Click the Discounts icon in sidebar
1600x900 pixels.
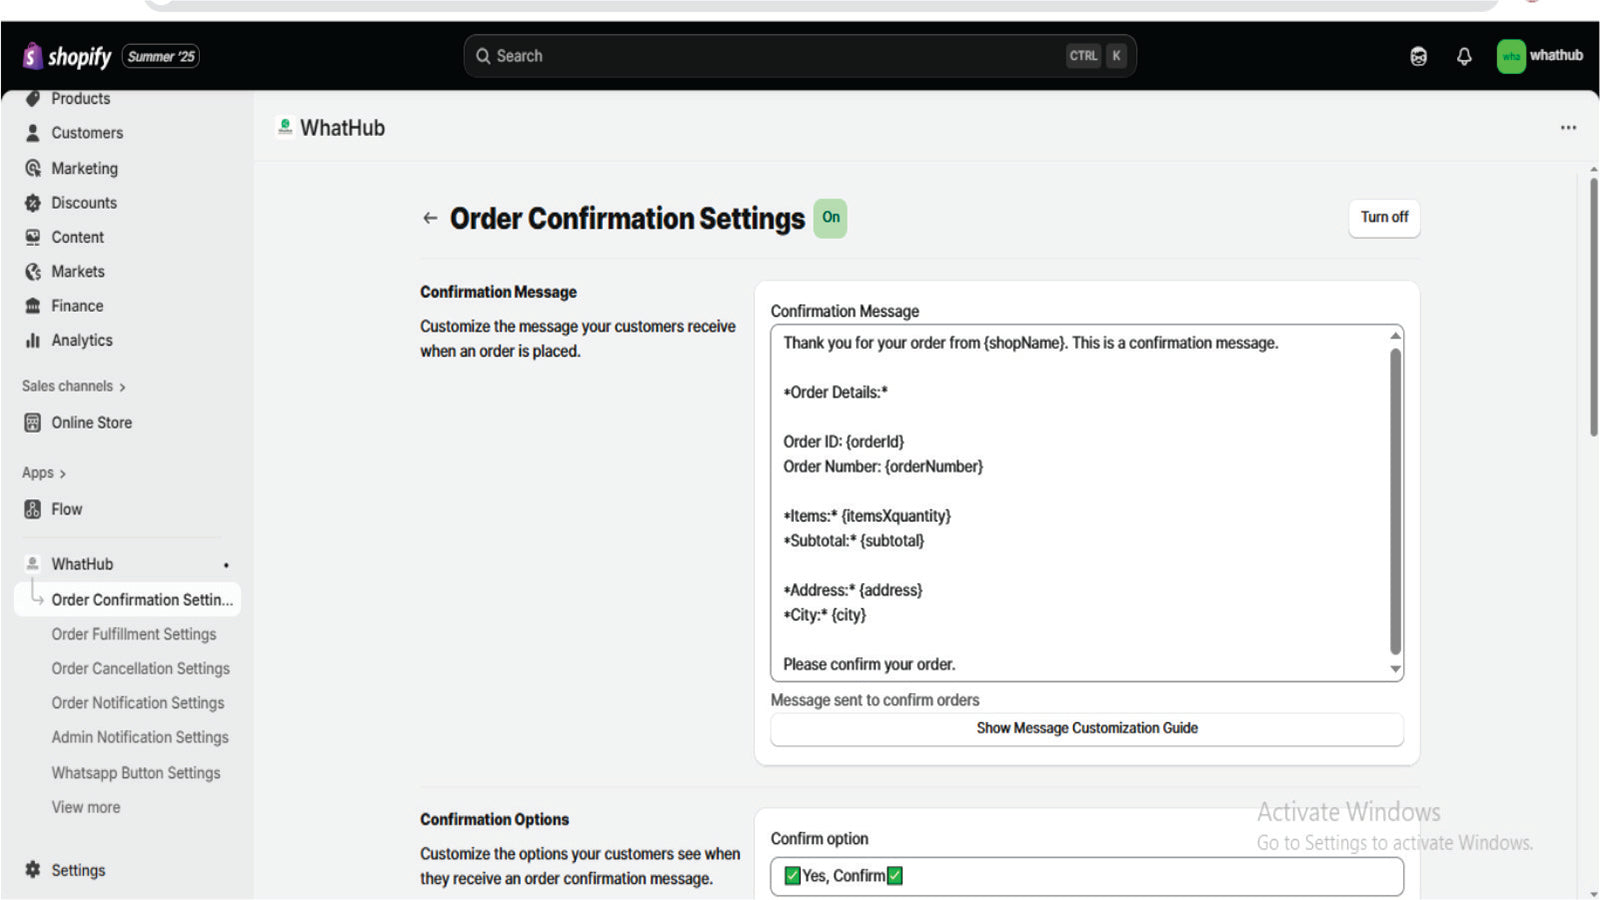point(33,203)
